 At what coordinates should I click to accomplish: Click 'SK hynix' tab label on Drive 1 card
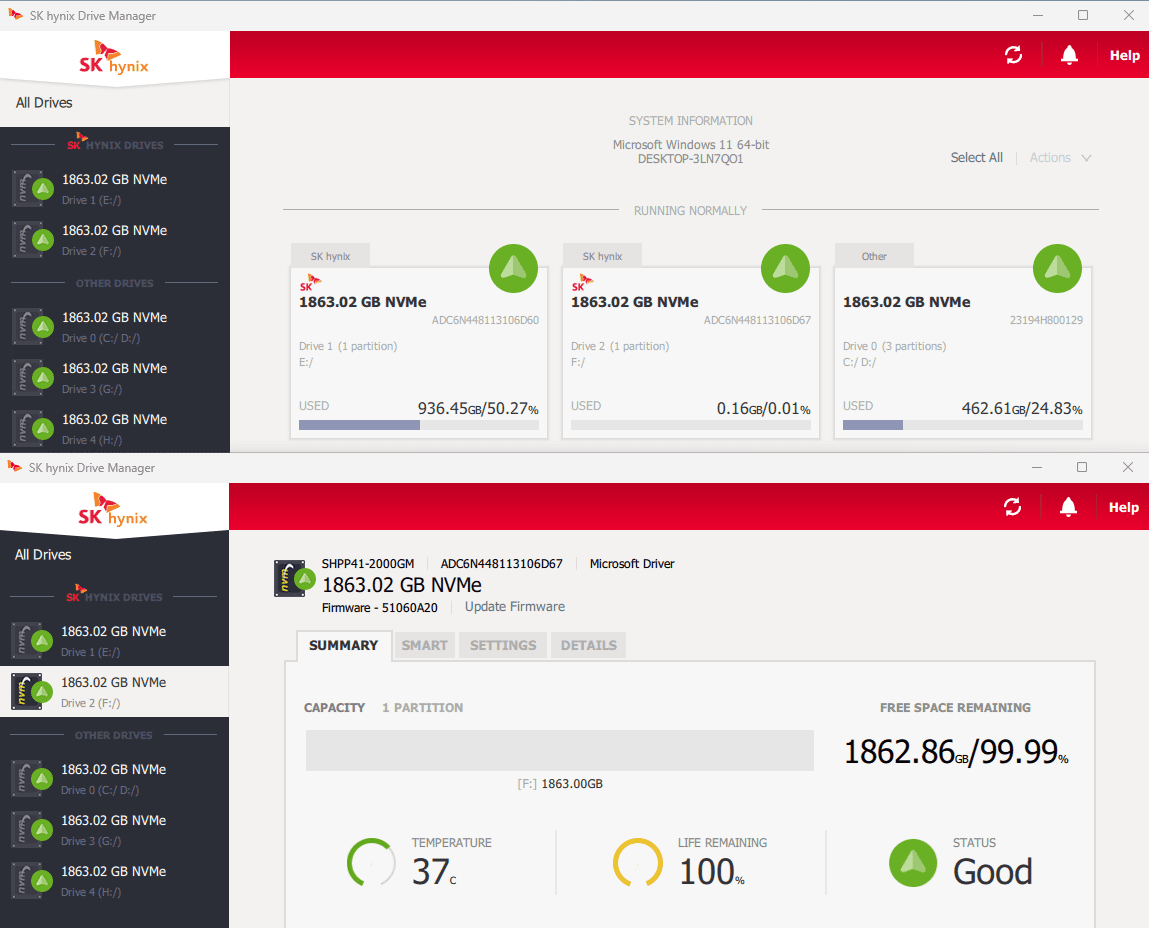click(330, 257)
